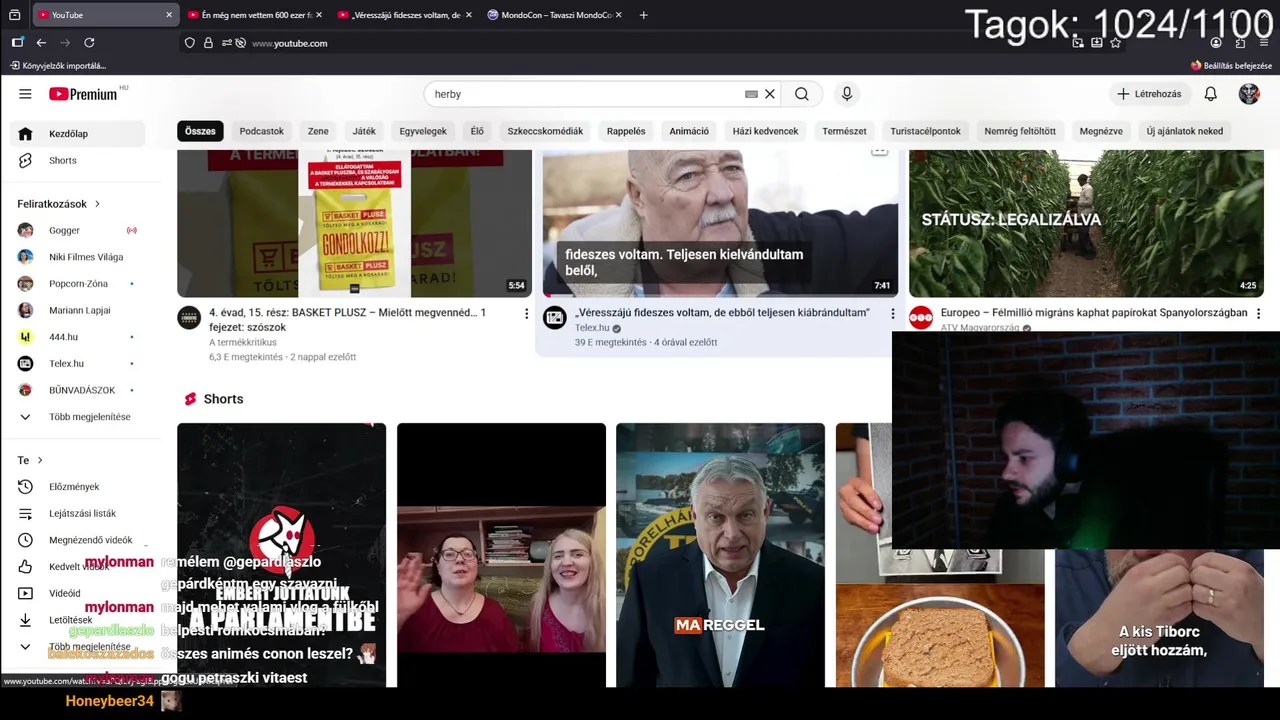Start voice search with the microphone
This screenshot has height=720, width=1280.
tap(847, 94)
